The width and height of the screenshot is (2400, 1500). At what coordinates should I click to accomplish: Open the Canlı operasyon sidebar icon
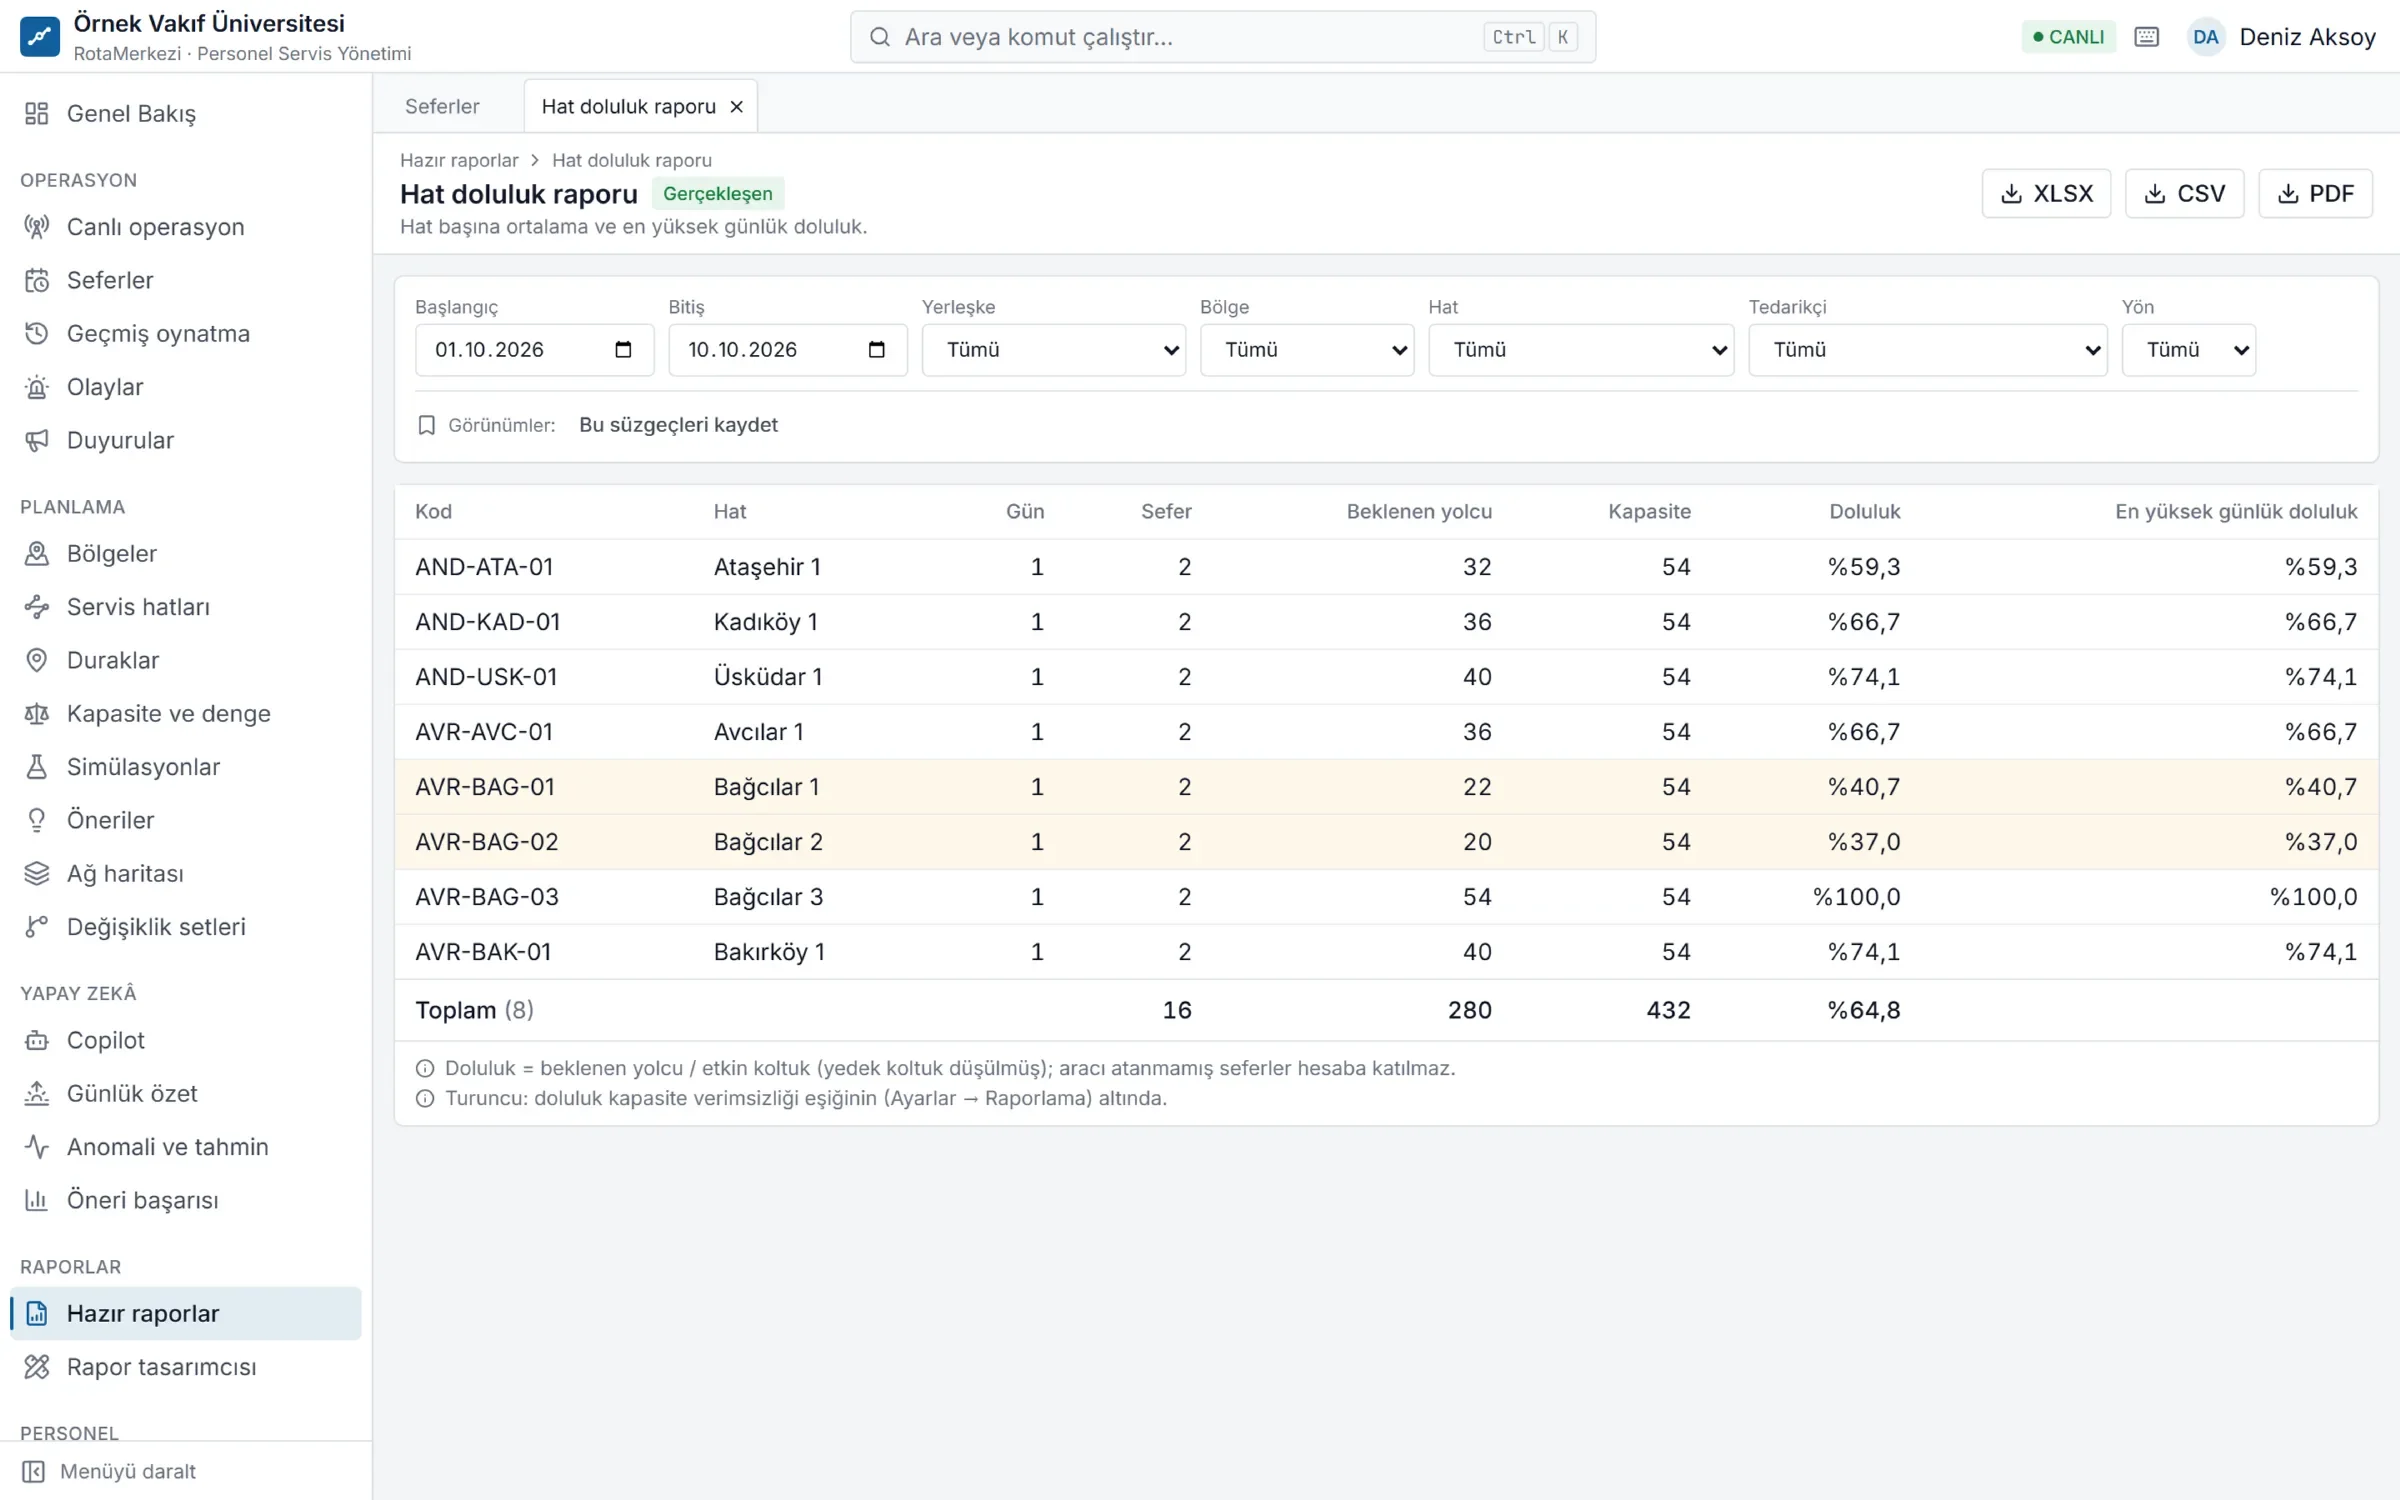point(37,227)
